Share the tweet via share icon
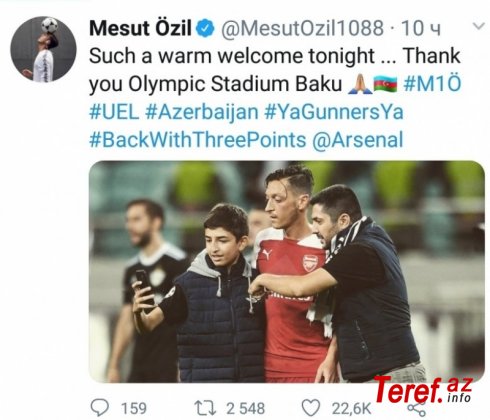 [x=416, y=410]
